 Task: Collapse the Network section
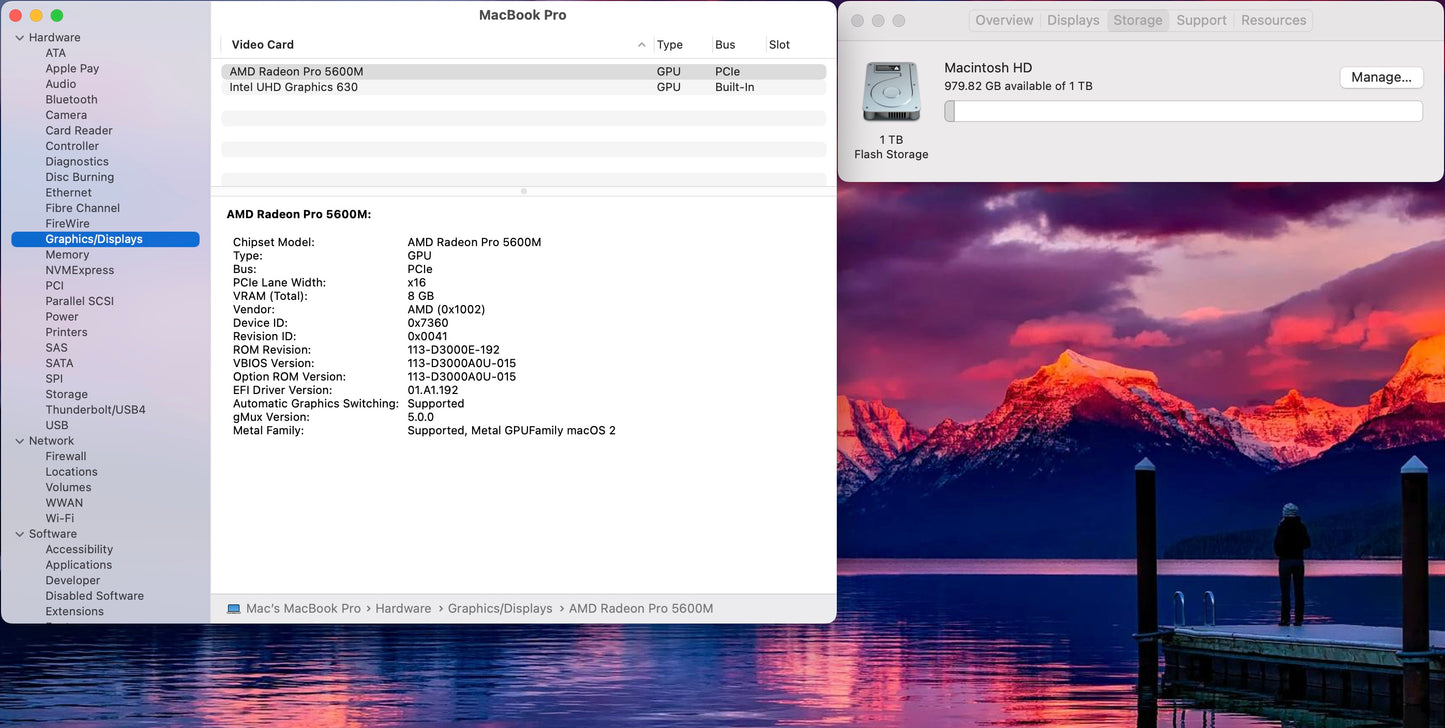pos(19,440)
